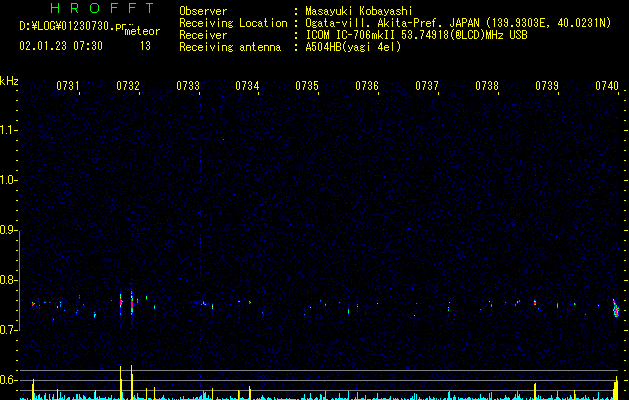Click the 0.6 kHz frequency label
This screenshot has height=400, width=629.
[x=9, y=380]
